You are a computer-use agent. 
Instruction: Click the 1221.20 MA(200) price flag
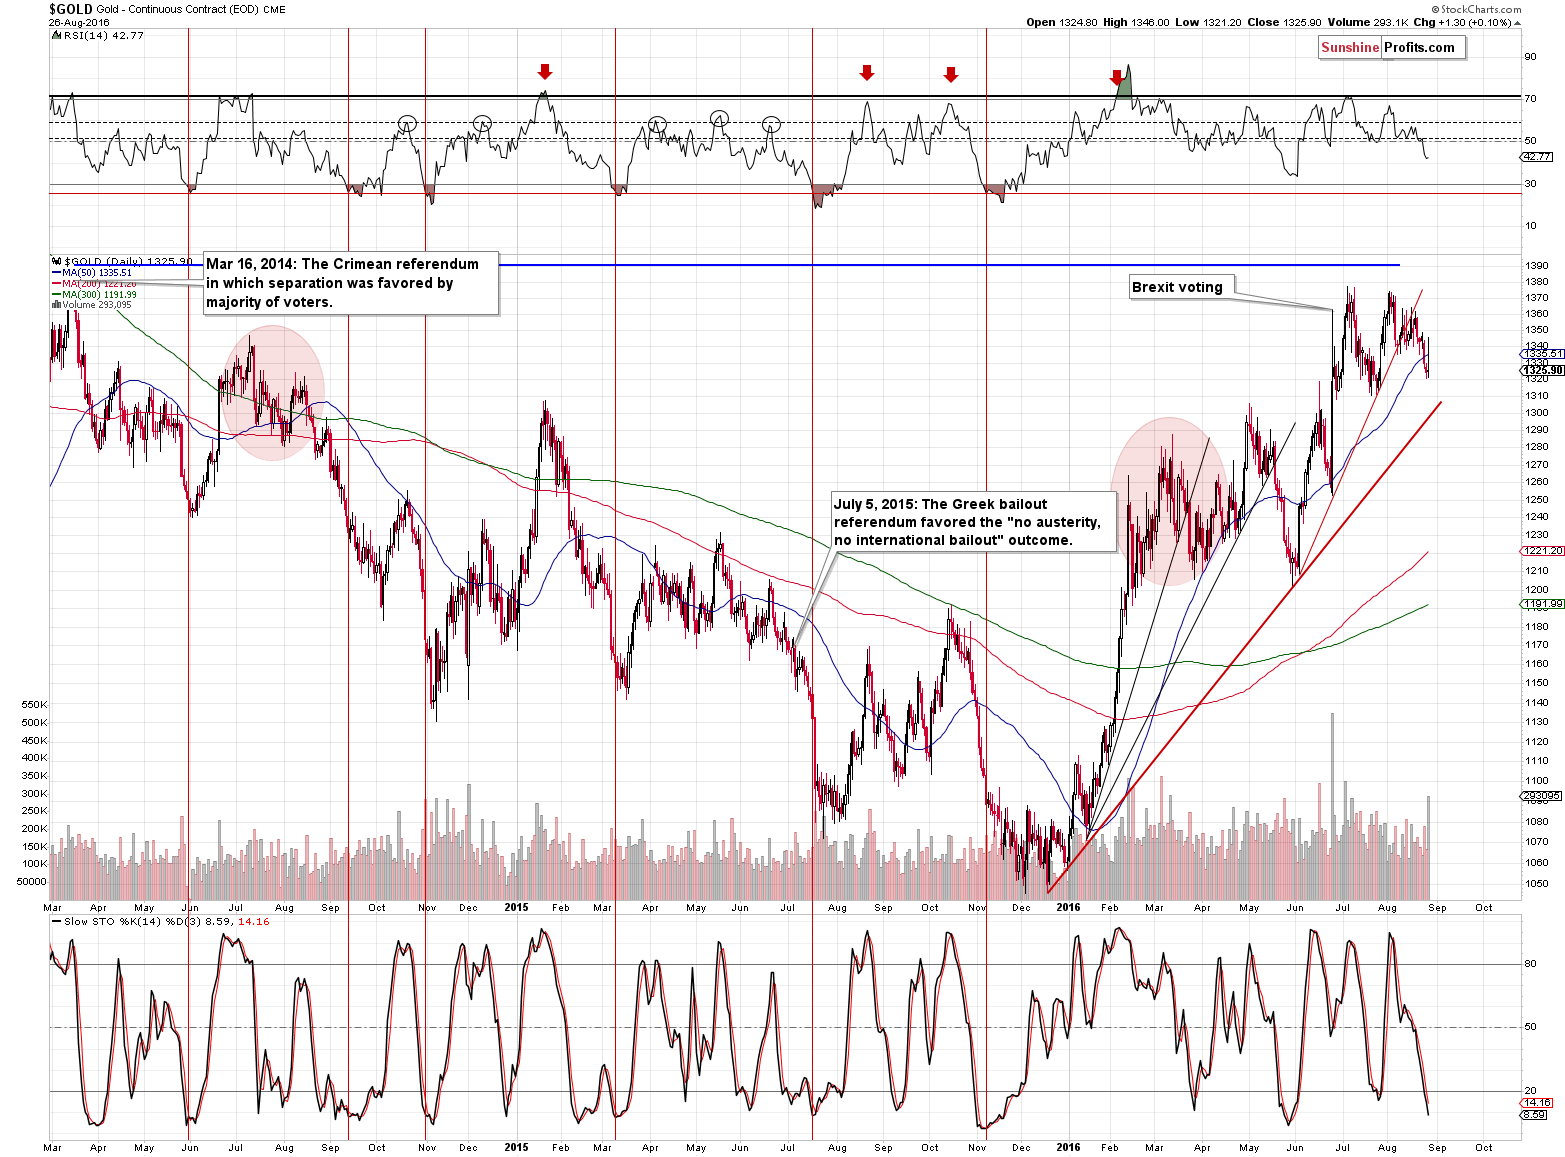[1541, 550]
